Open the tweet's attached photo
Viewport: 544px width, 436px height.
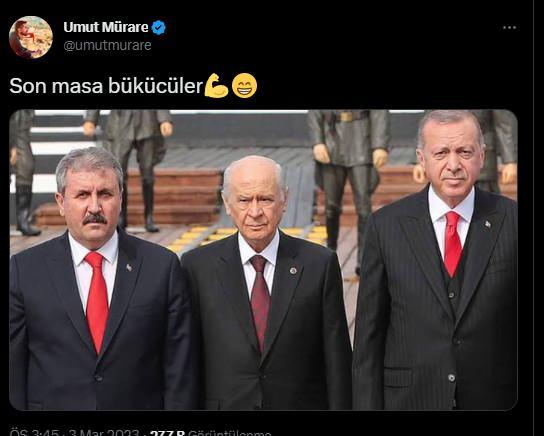tap(263, 260)
